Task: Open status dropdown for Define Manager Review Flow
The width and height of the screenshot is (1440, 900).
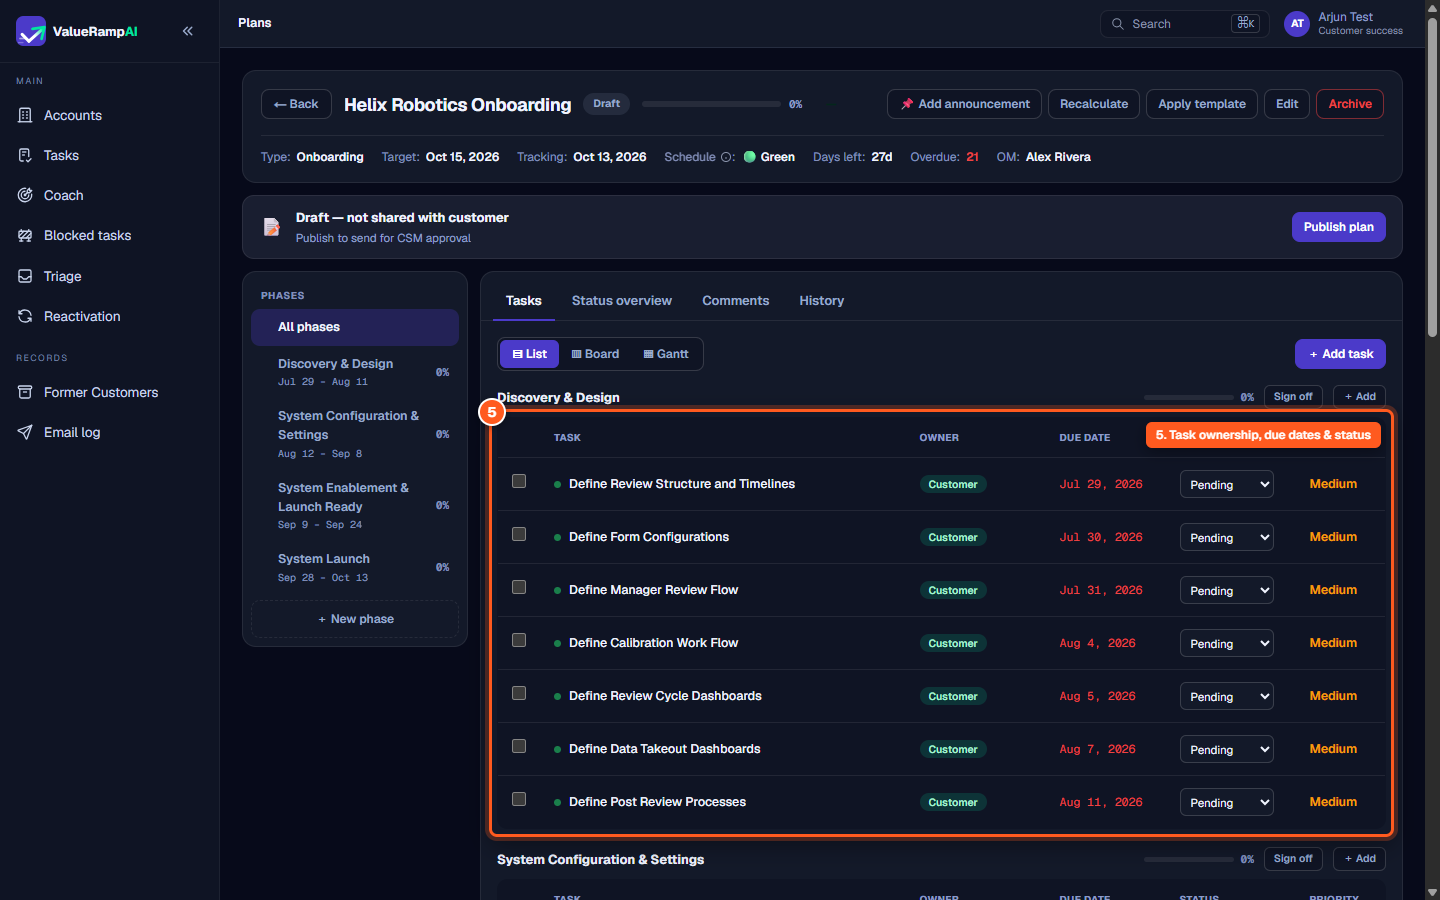Action: pos(1227,591)
